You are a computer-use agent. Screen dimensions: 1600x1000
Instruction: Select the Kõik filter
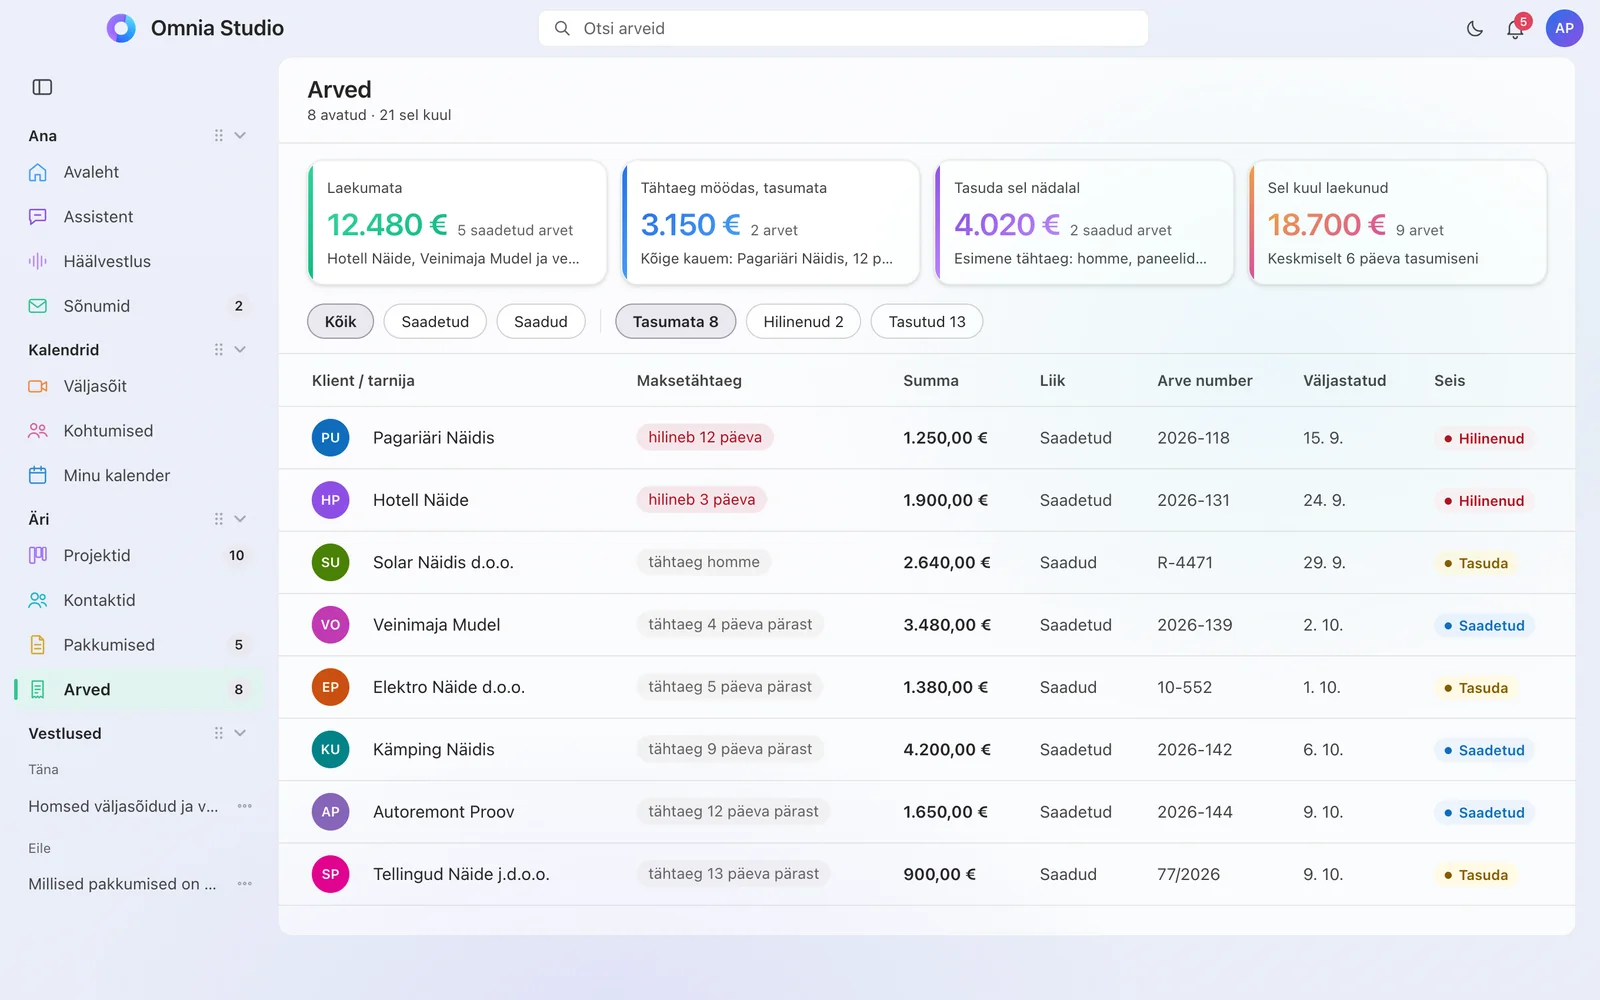point(340,321)
